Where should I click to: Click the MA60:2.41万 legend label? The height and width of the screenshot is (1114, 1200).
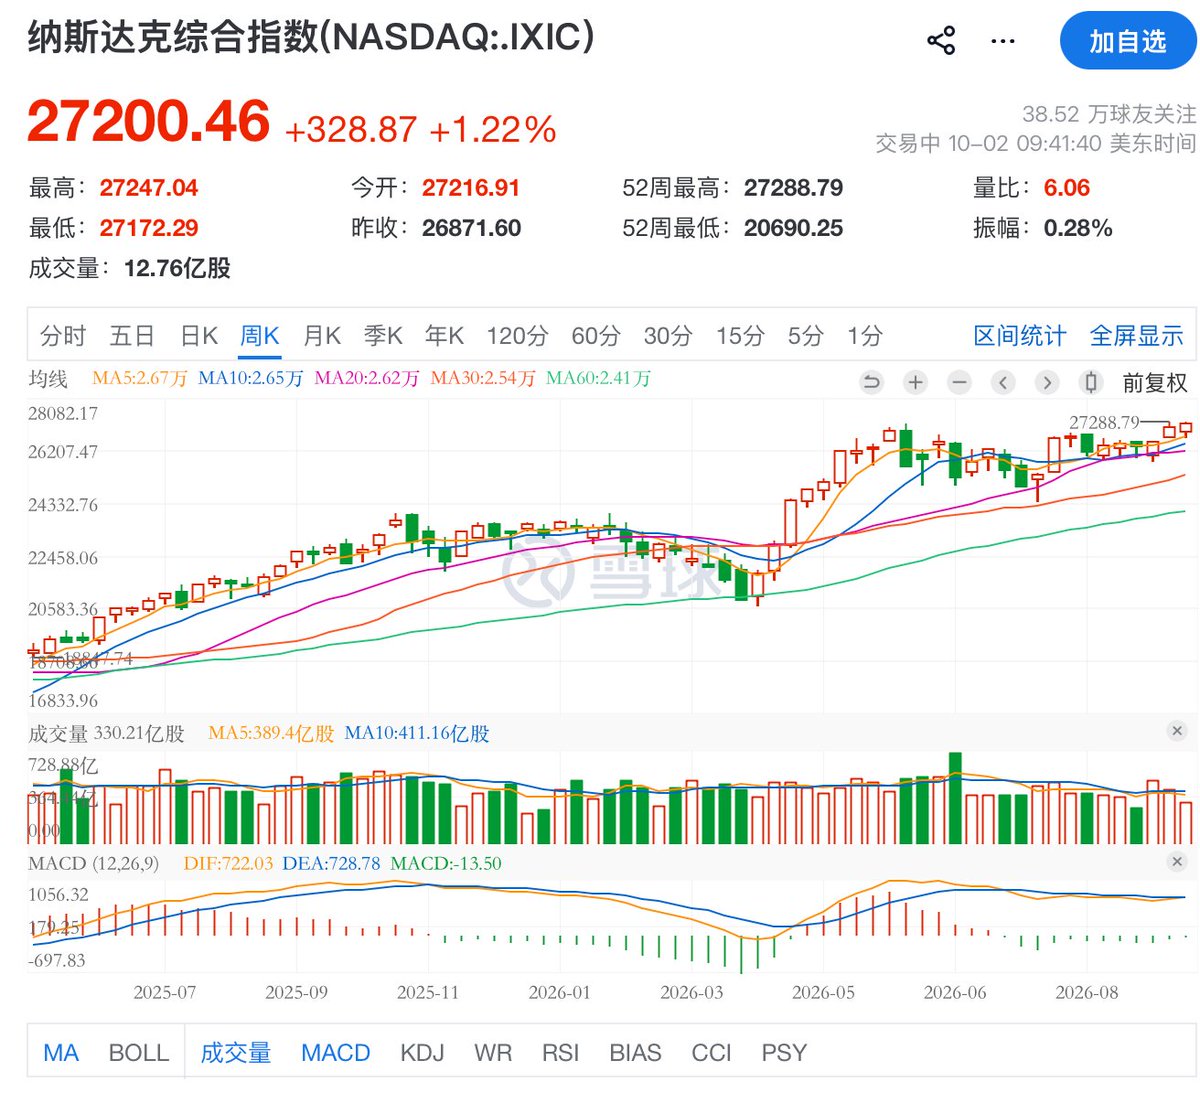pyautogui.click(x=598, y=378)
